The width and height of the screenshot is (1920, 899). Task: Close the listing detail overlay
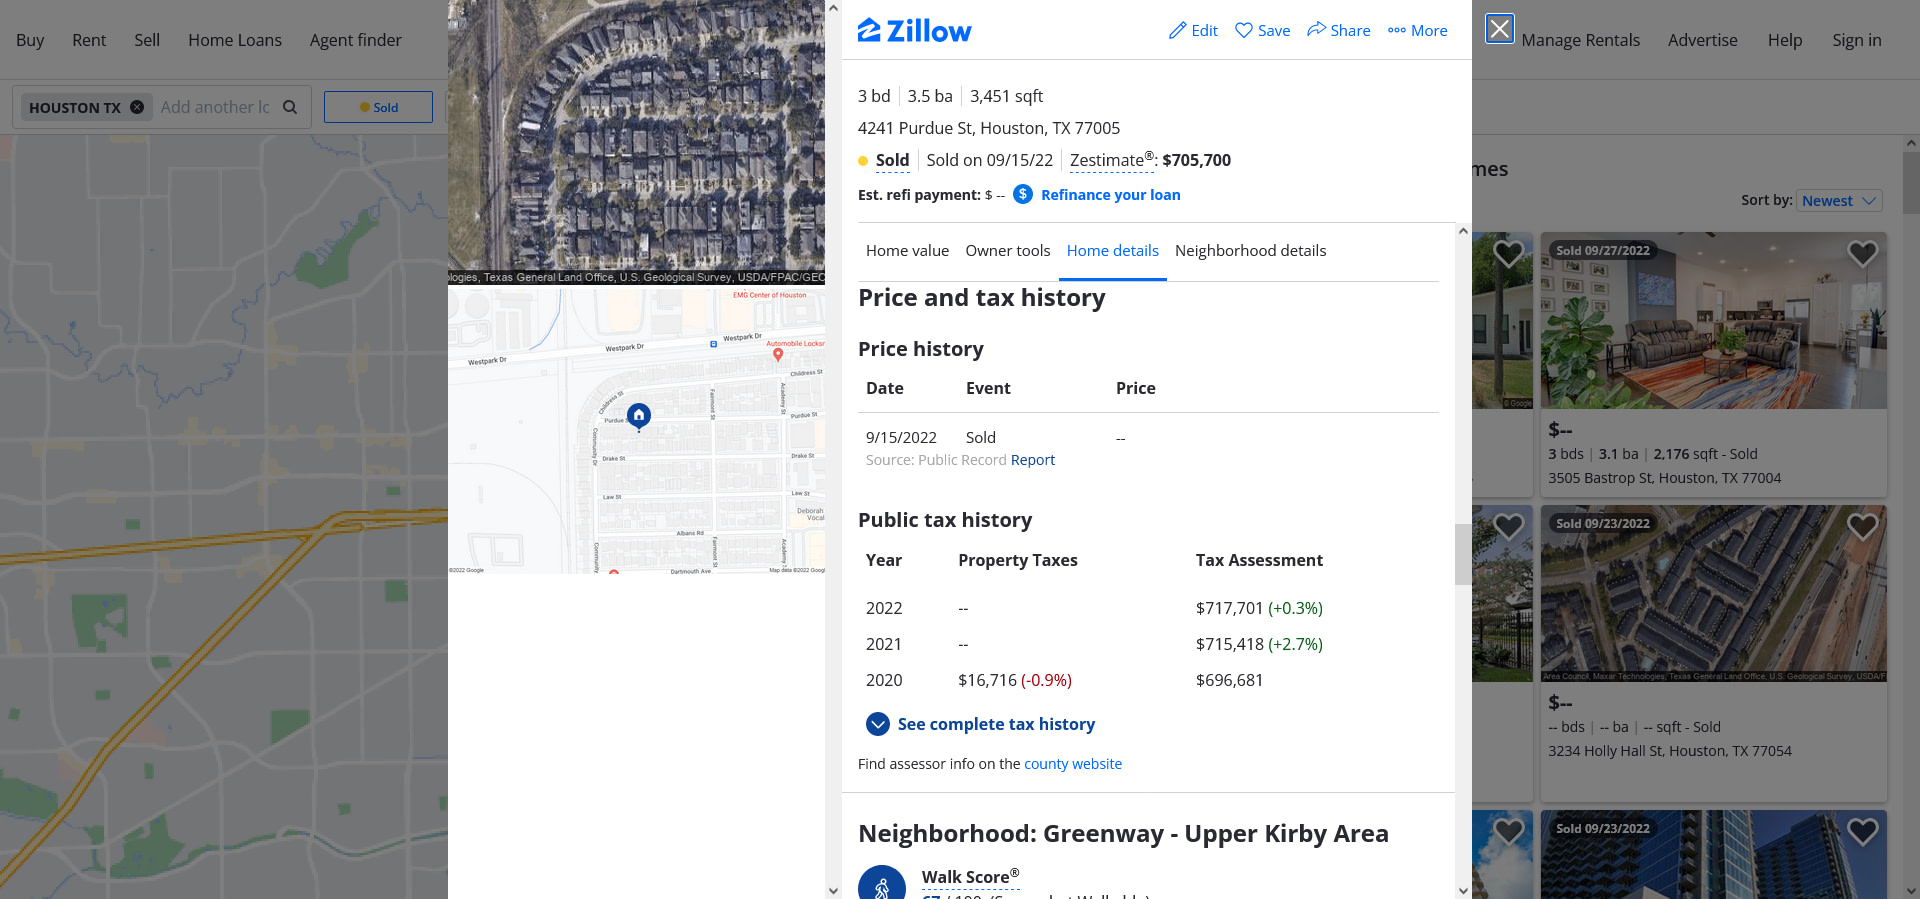pyautogui.click(x=1499, y=29)
